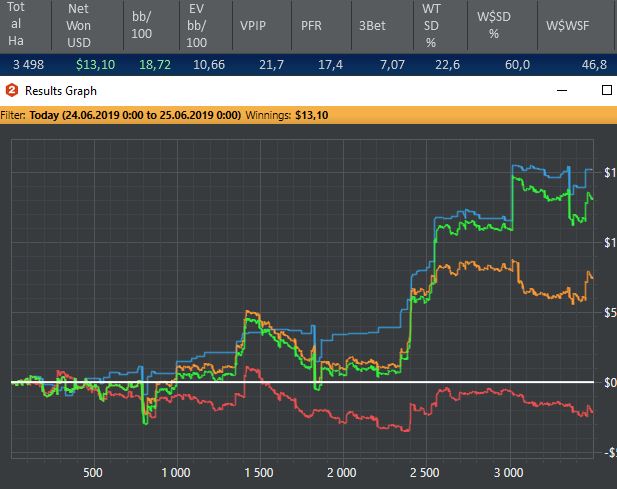
Task: Select the 7,07 3Bet cell
Action: tap(392, 65)
